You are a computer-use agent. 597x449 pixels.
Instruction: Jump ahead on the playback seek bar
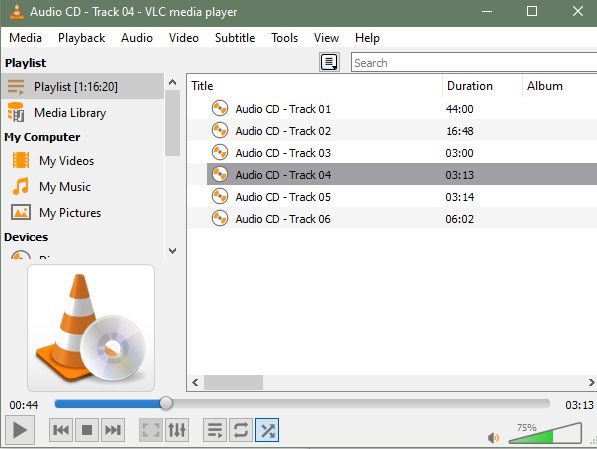(x=302, y=404)
